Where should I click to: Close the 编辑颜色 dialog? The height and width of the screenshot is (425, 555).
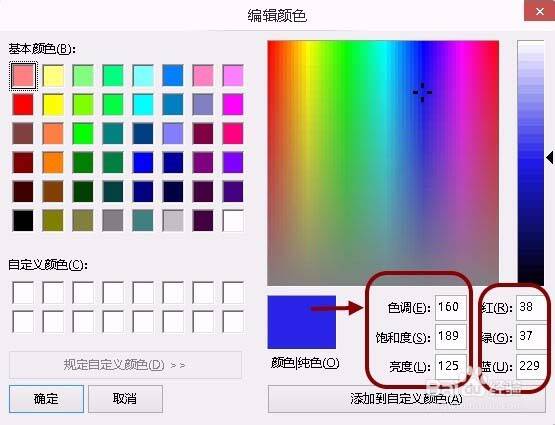[539, 11]
